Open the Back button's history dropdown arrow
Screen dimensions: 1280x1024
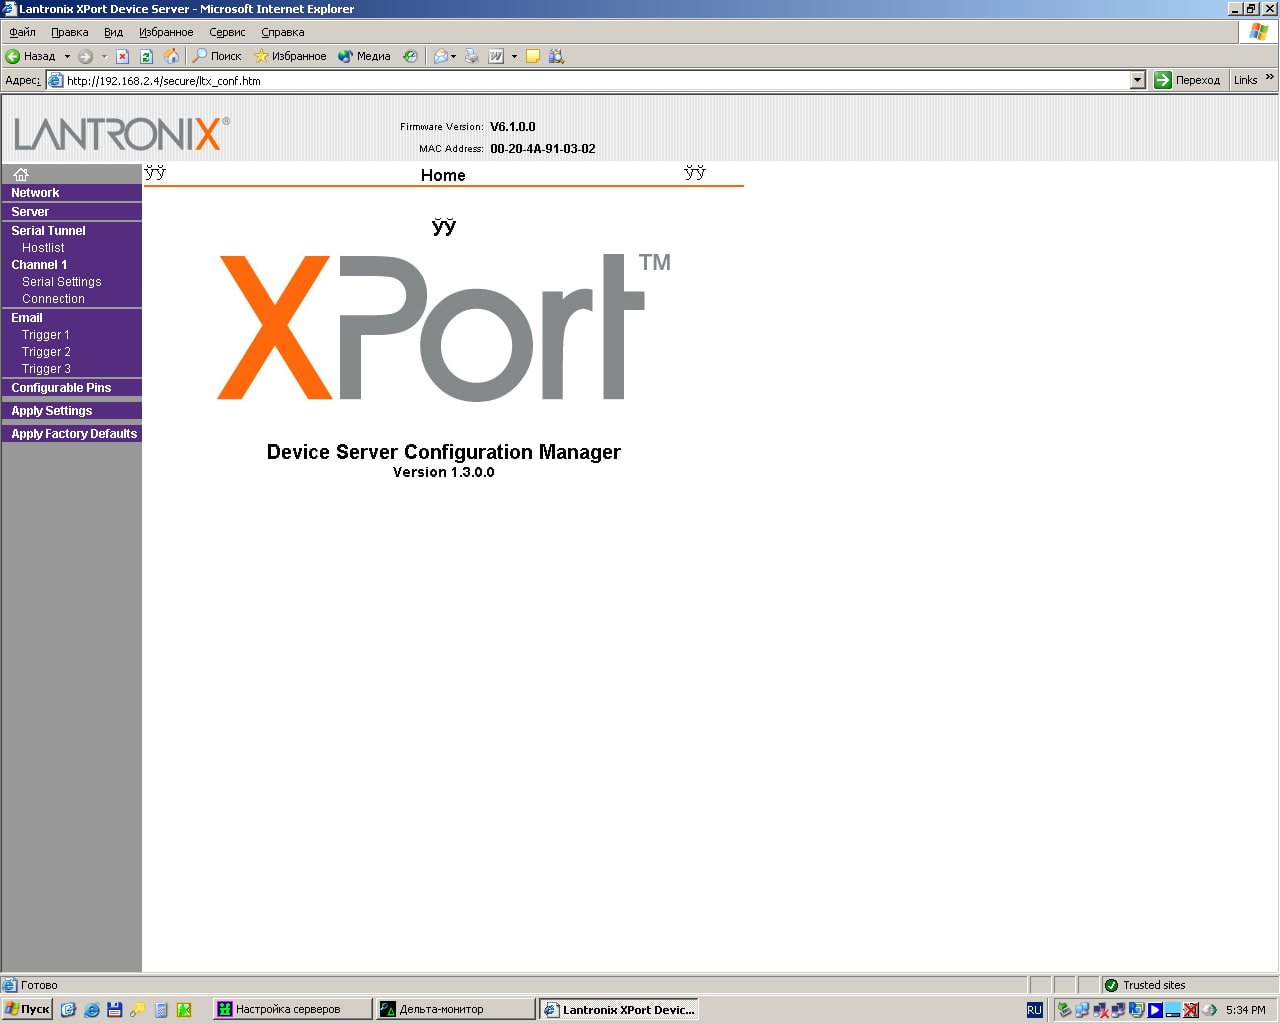coord(68,56)
